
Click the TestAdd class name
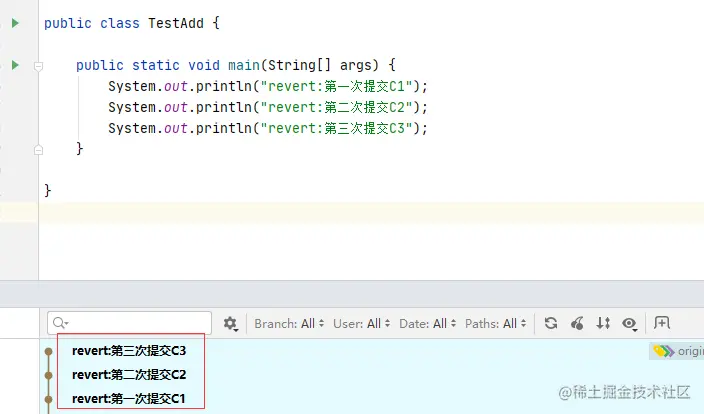pyautogui.click(x=176, y=23)
